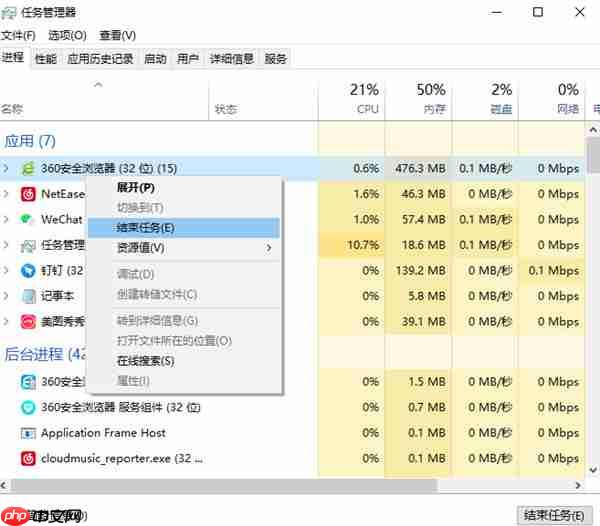Viewport: 600px width, 526px height.
Task: Expand the 任务管理器 process group
Action: (x=6, y=245)
